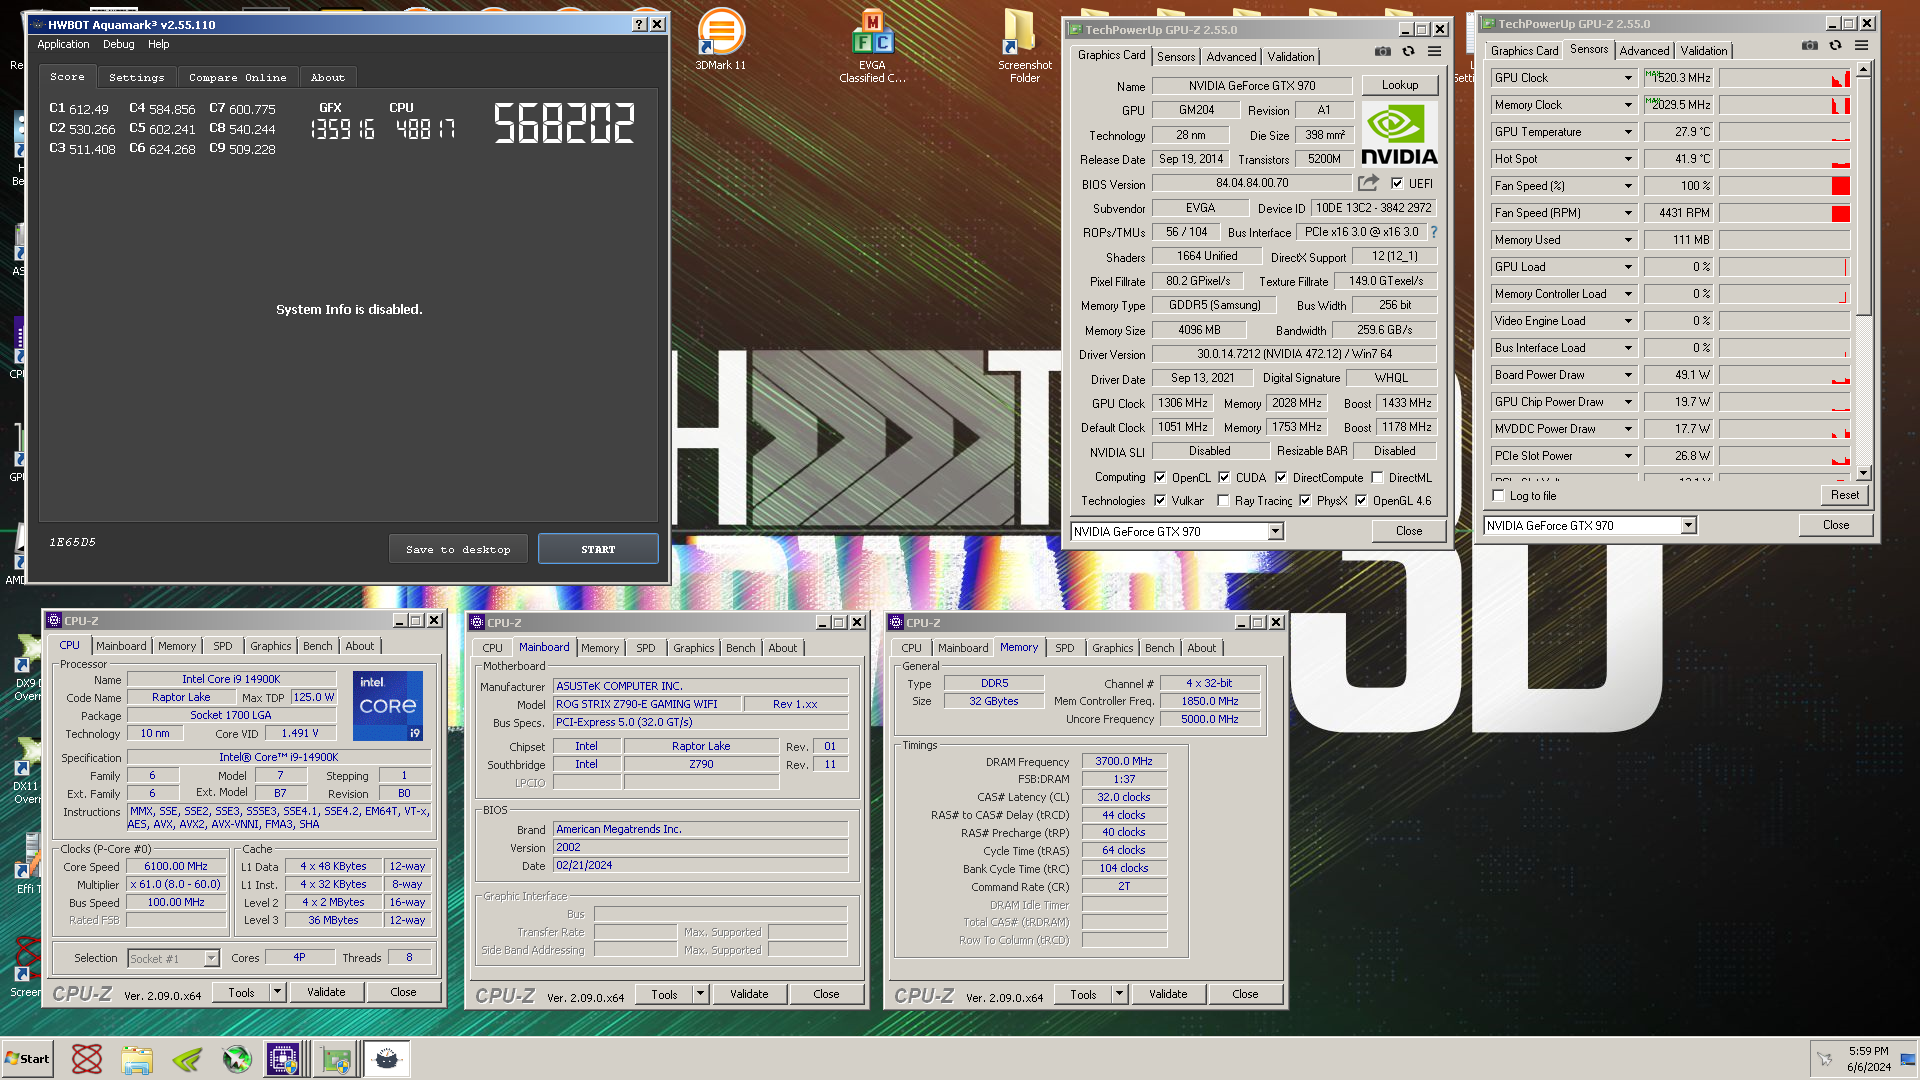Switch to Settings tab in Aquamark

136,77
